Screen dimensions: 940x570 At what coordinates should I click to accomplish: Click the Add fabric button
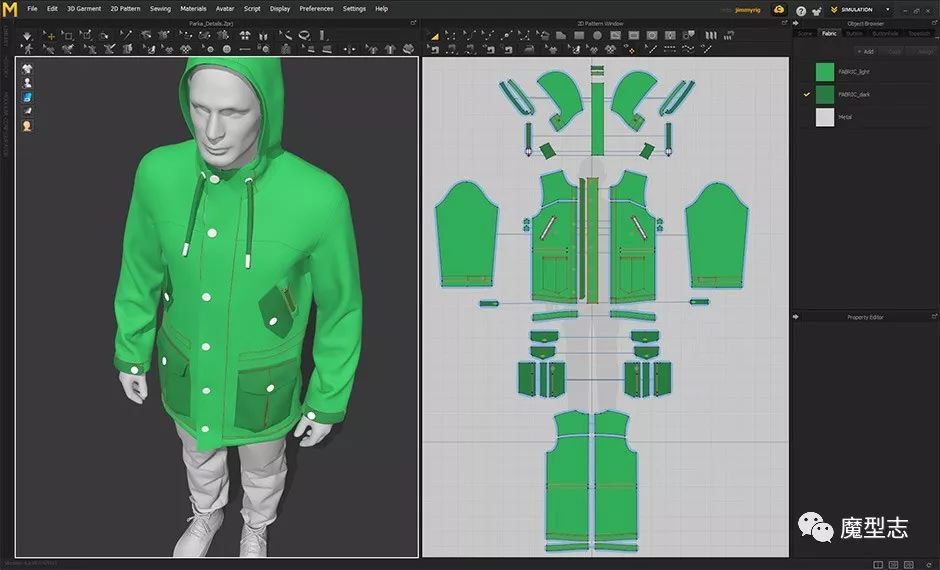865,52
